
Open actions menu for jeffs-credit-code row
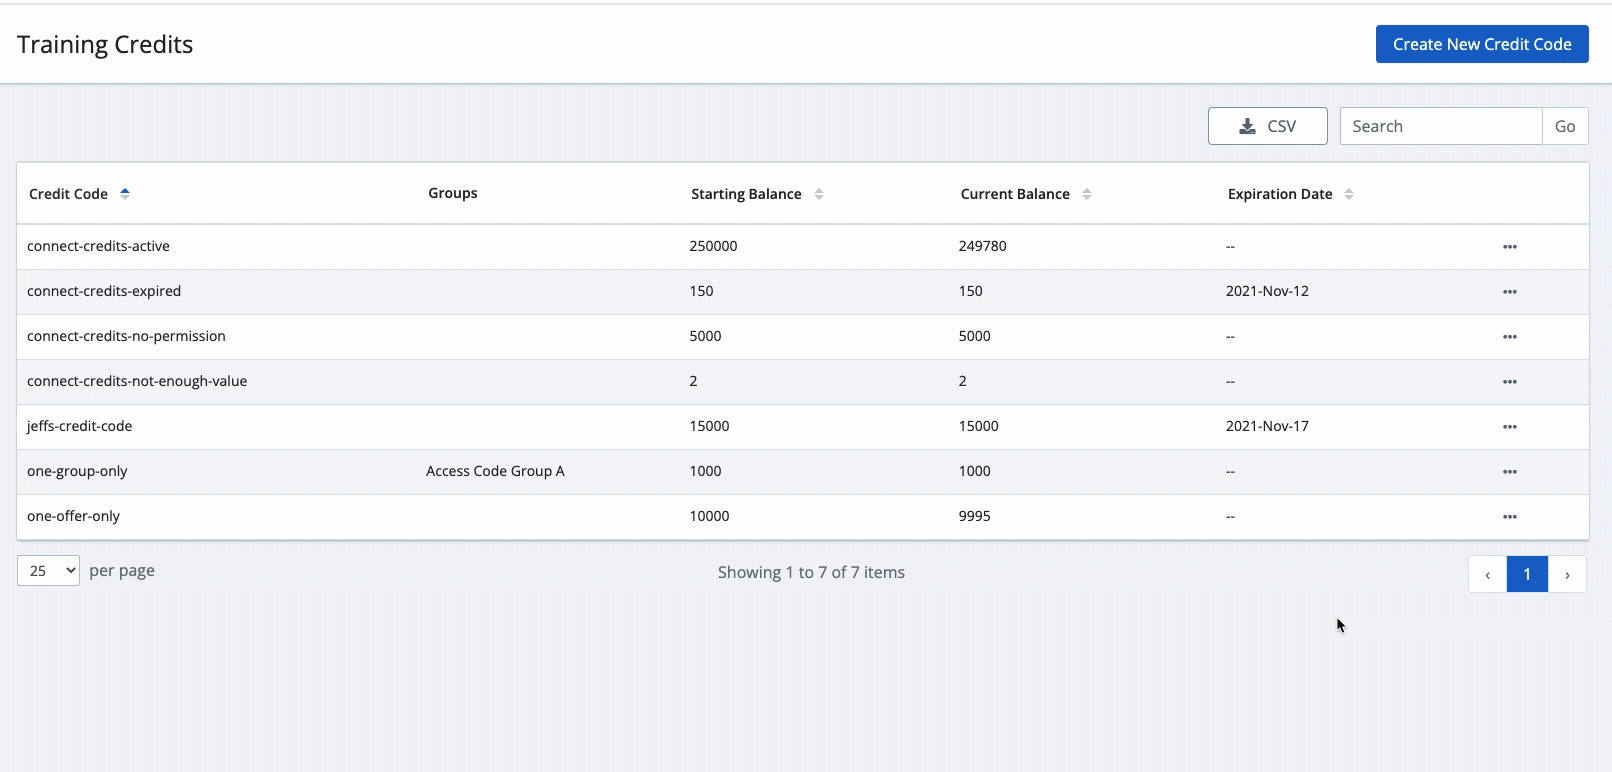(1509, 427)
